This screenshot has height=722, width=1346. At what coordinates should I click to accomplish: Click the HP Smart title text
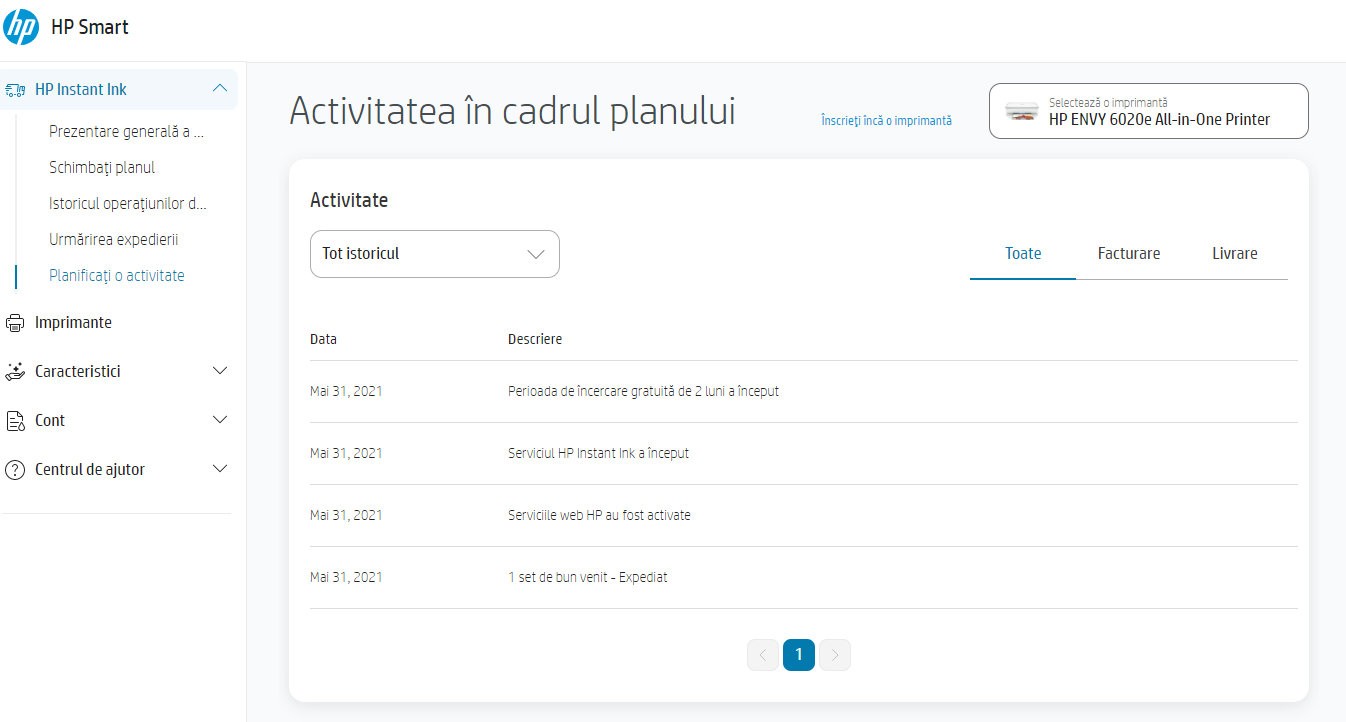pyautogui.click(x=90, y=27)
